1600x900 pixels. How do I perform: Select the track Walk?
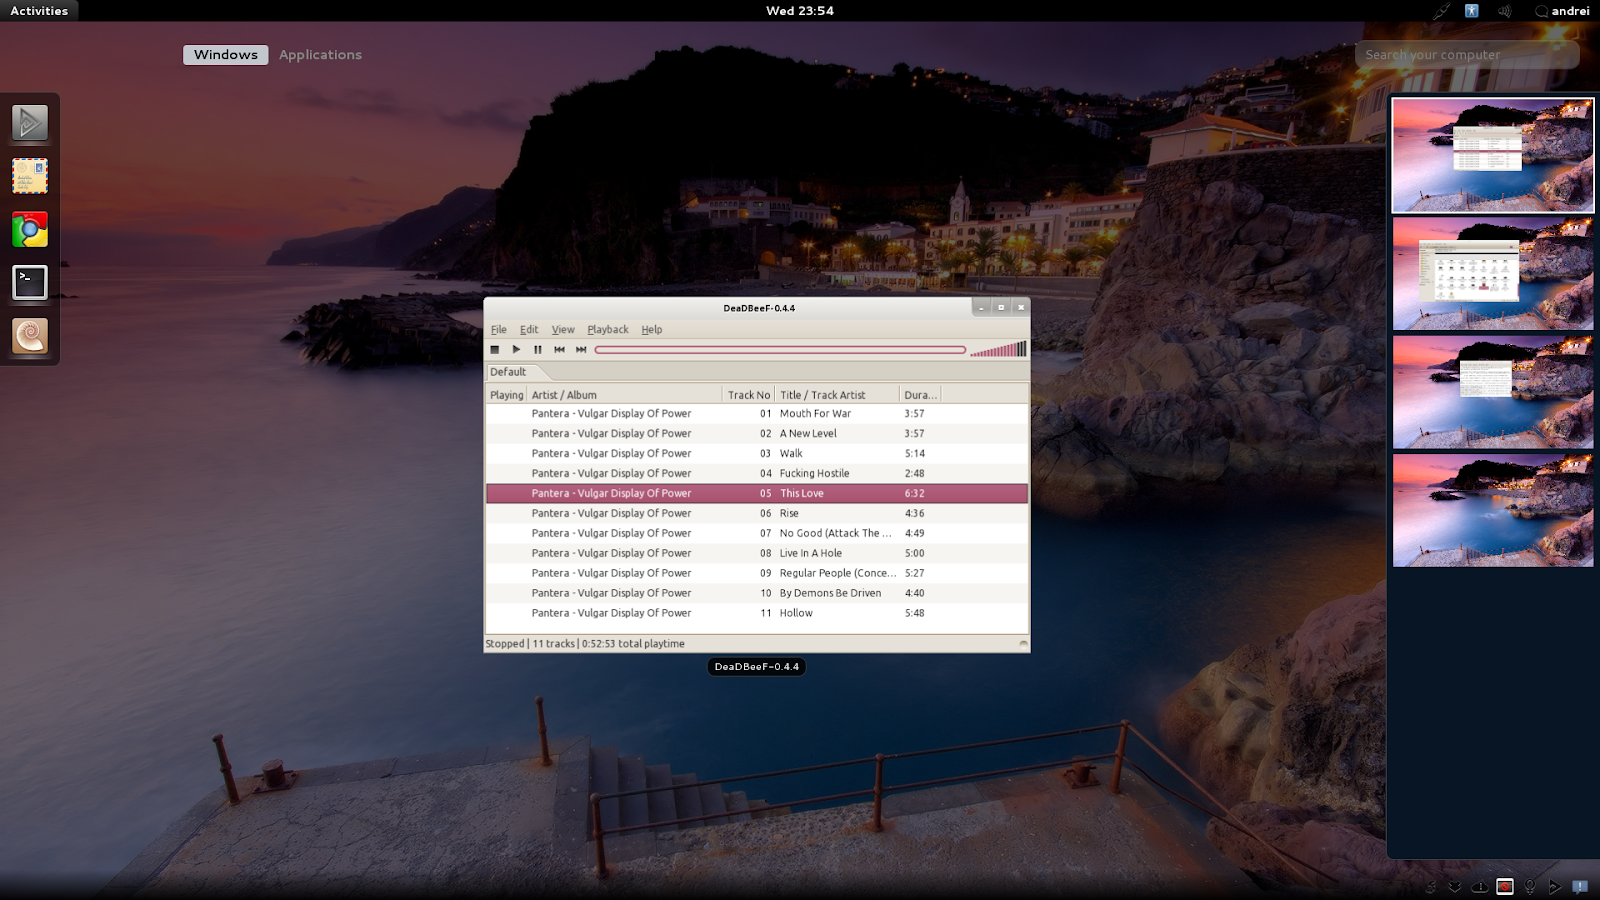(x=757, y=454)
